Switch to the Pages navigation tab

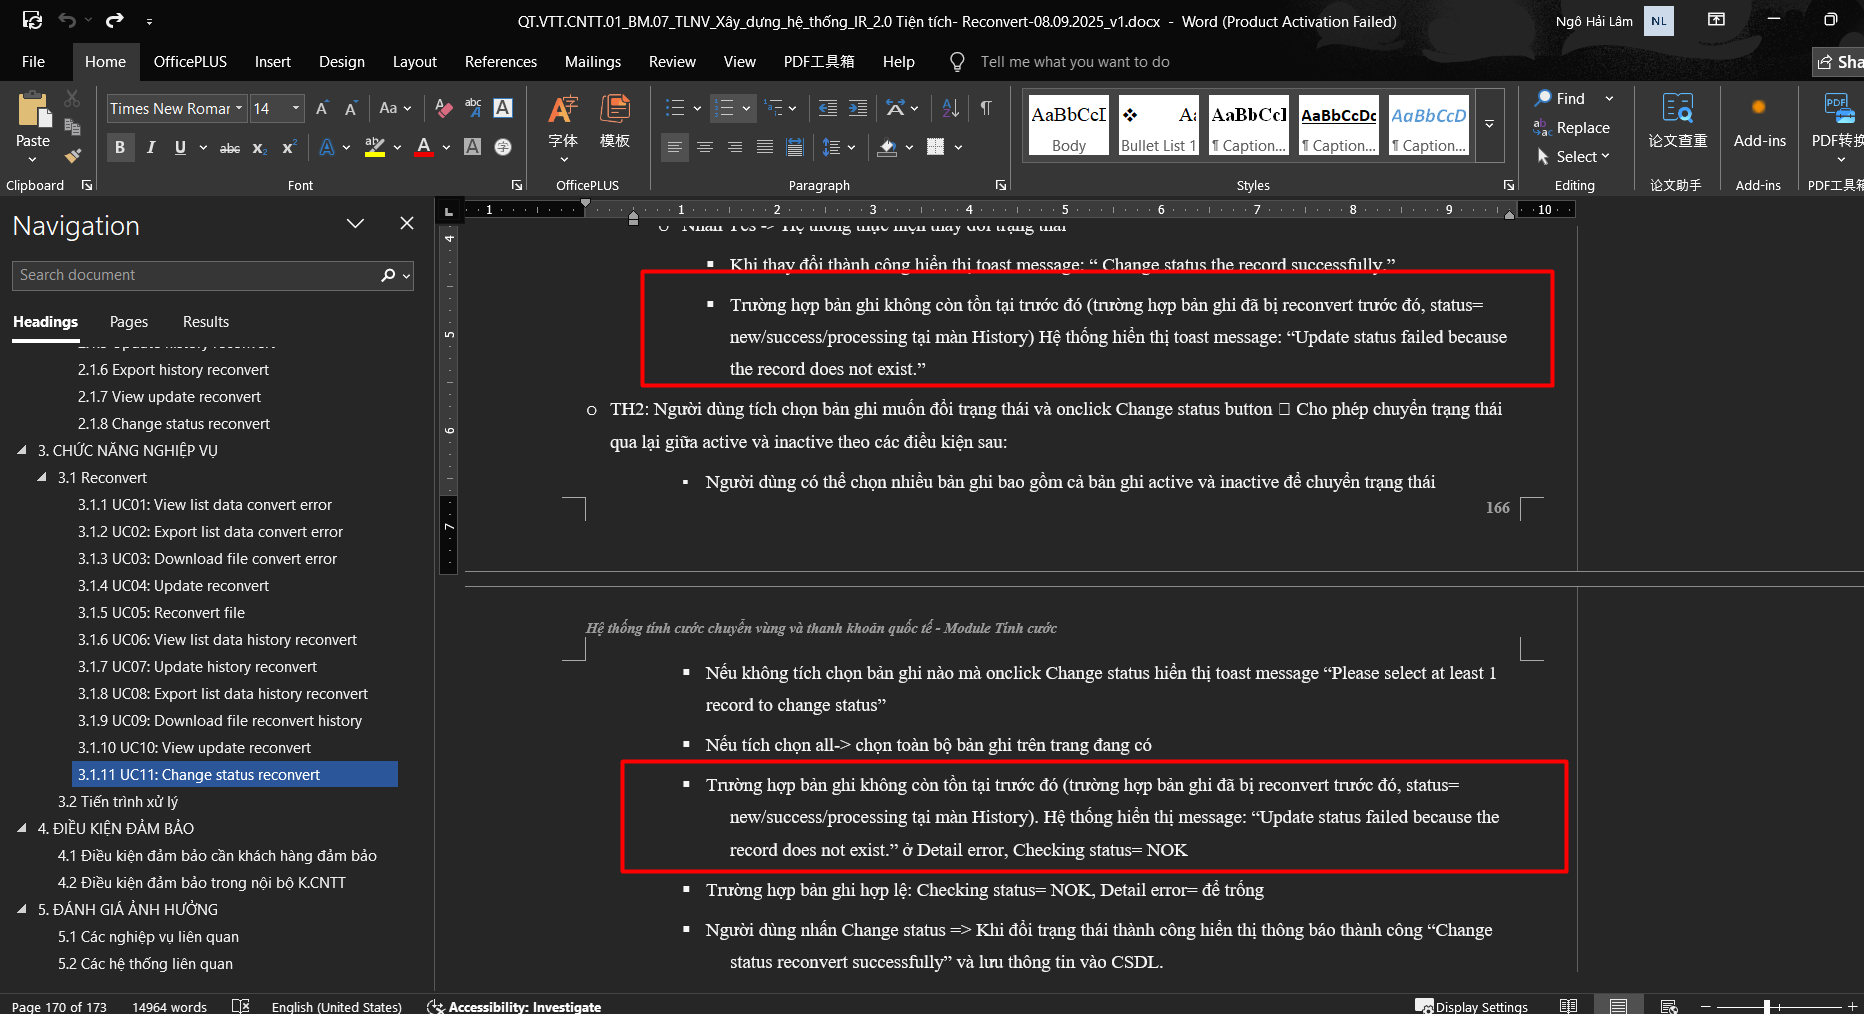[128, 322]
